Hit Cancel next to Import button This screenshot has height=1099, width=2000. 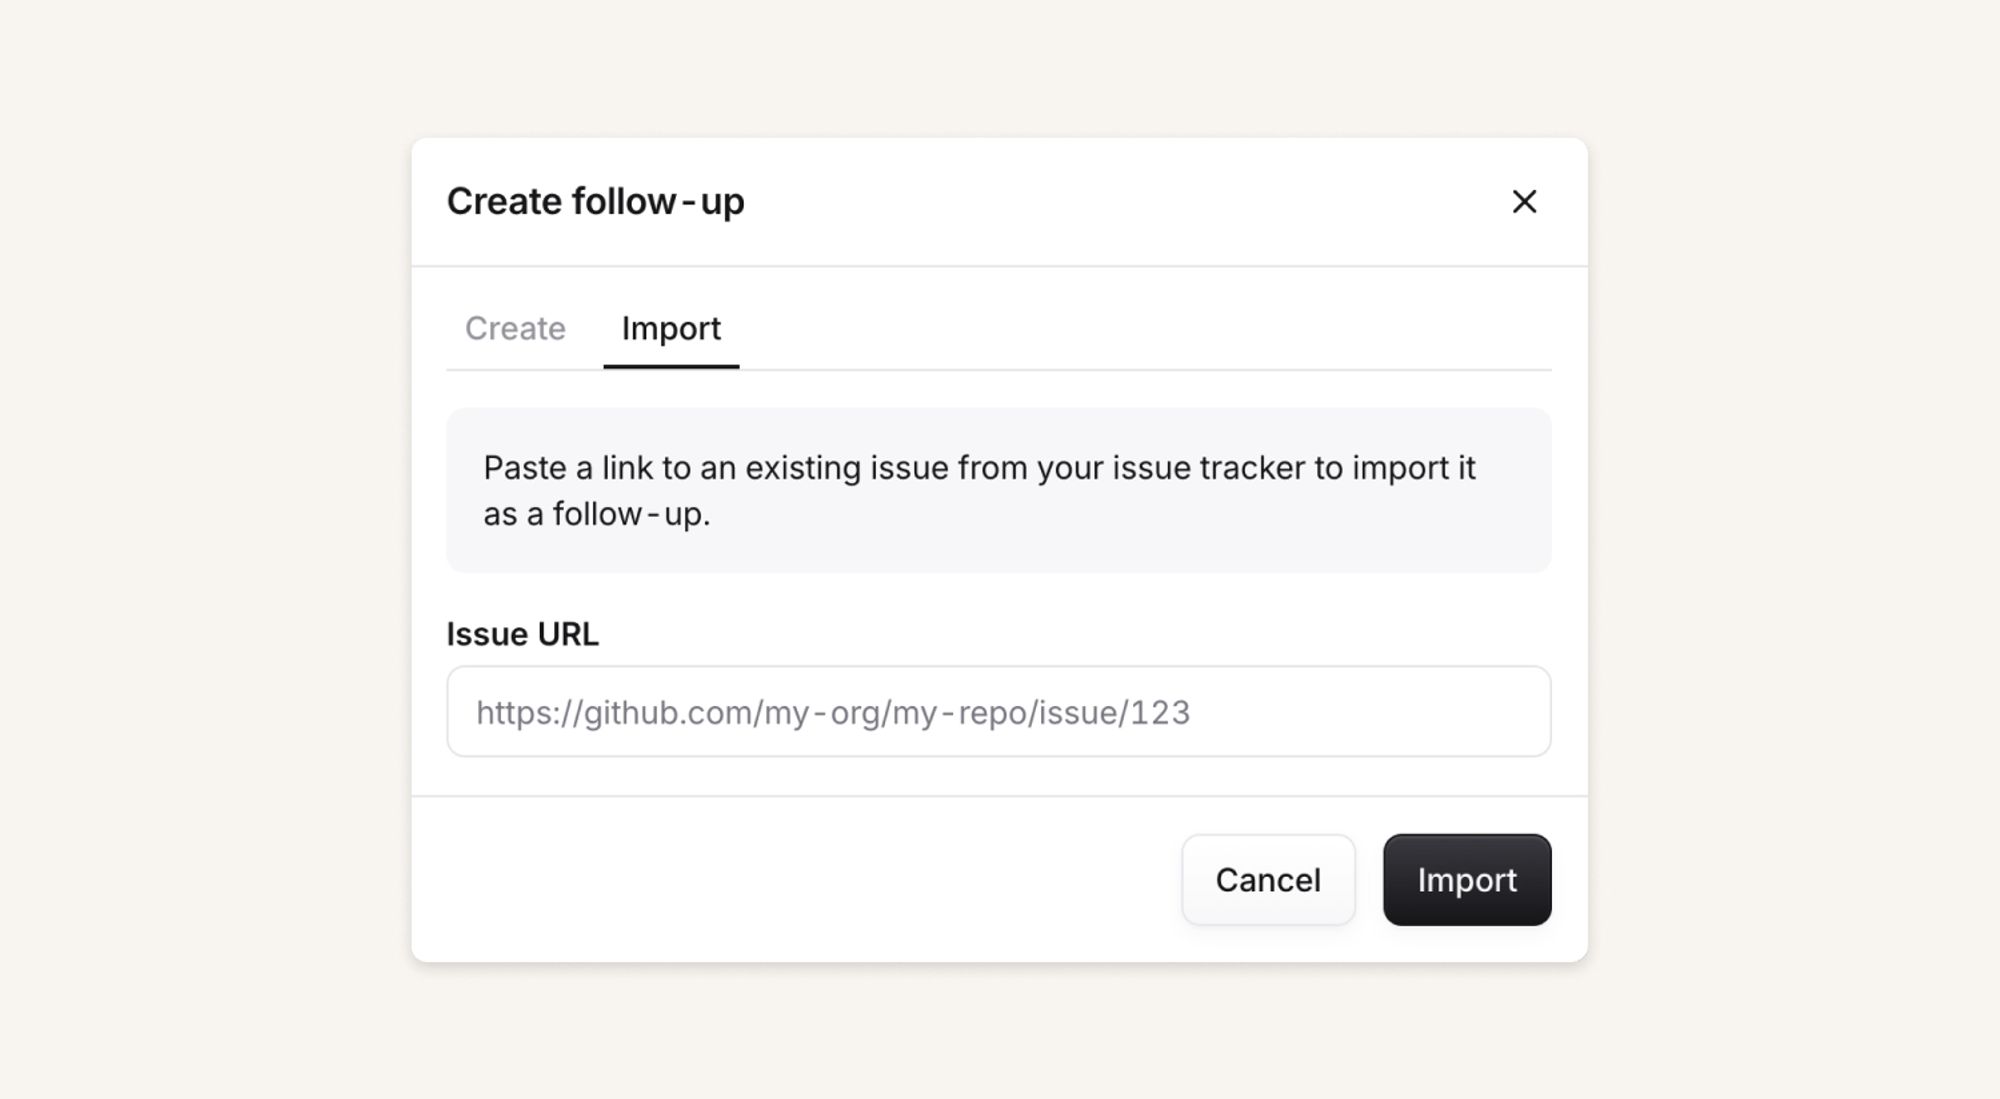coord(1267,880)
